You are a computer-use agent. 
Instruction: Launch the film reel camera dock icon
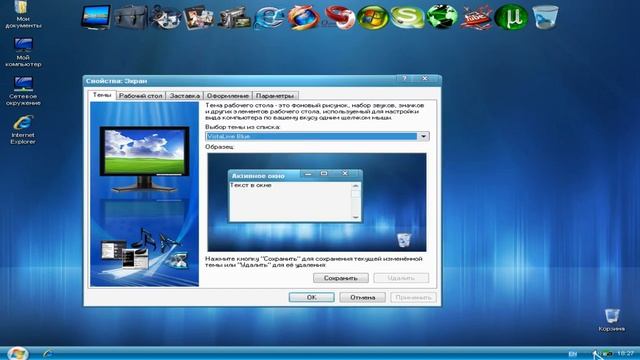(165, 17)
